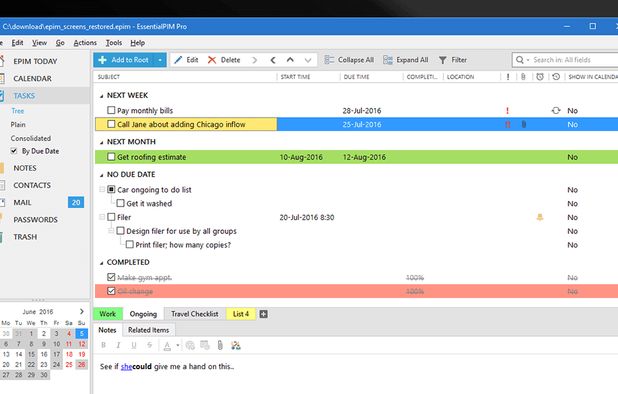This screenshot has width=618, height=394.
Task: Switch to the Ongoing list tab
Action: (x=143, y=314)
